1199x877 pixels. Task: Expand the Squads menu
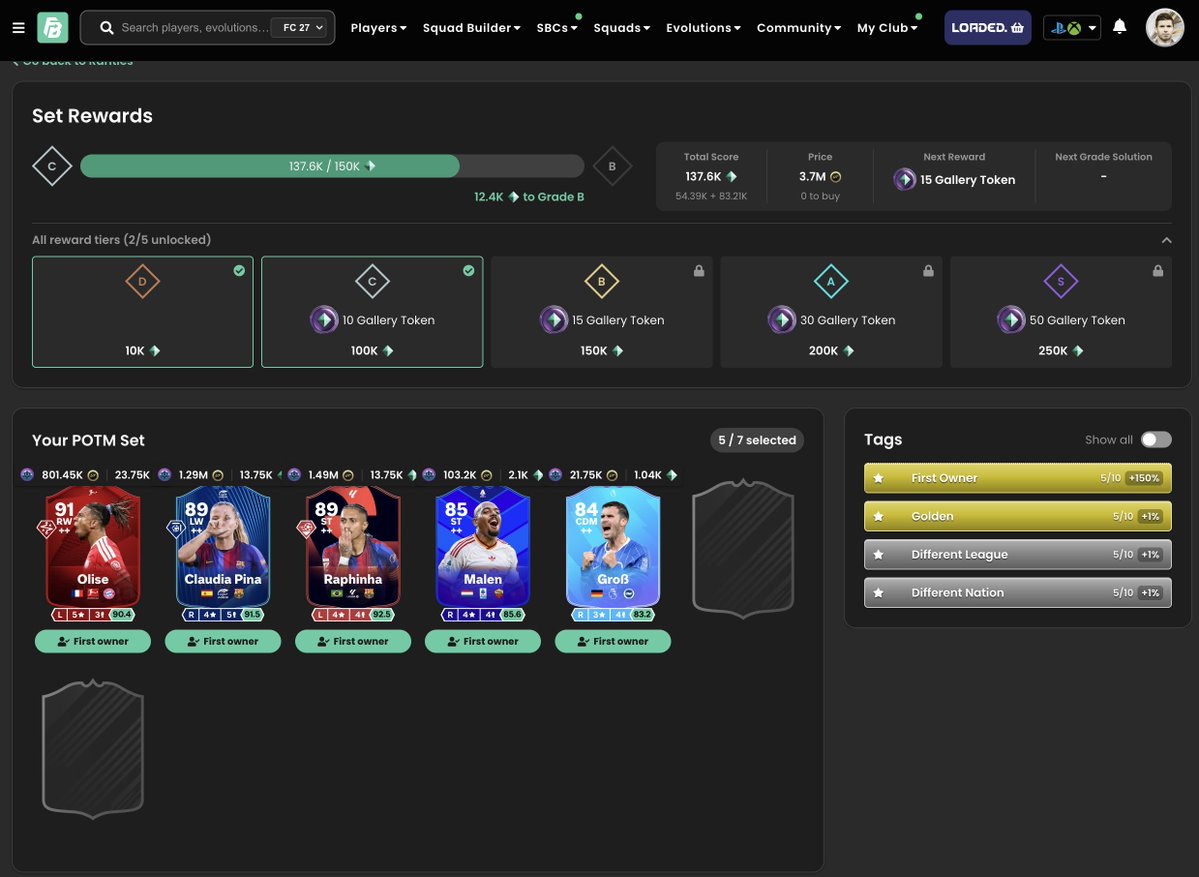pyautogui.click(x=622, y=28)
